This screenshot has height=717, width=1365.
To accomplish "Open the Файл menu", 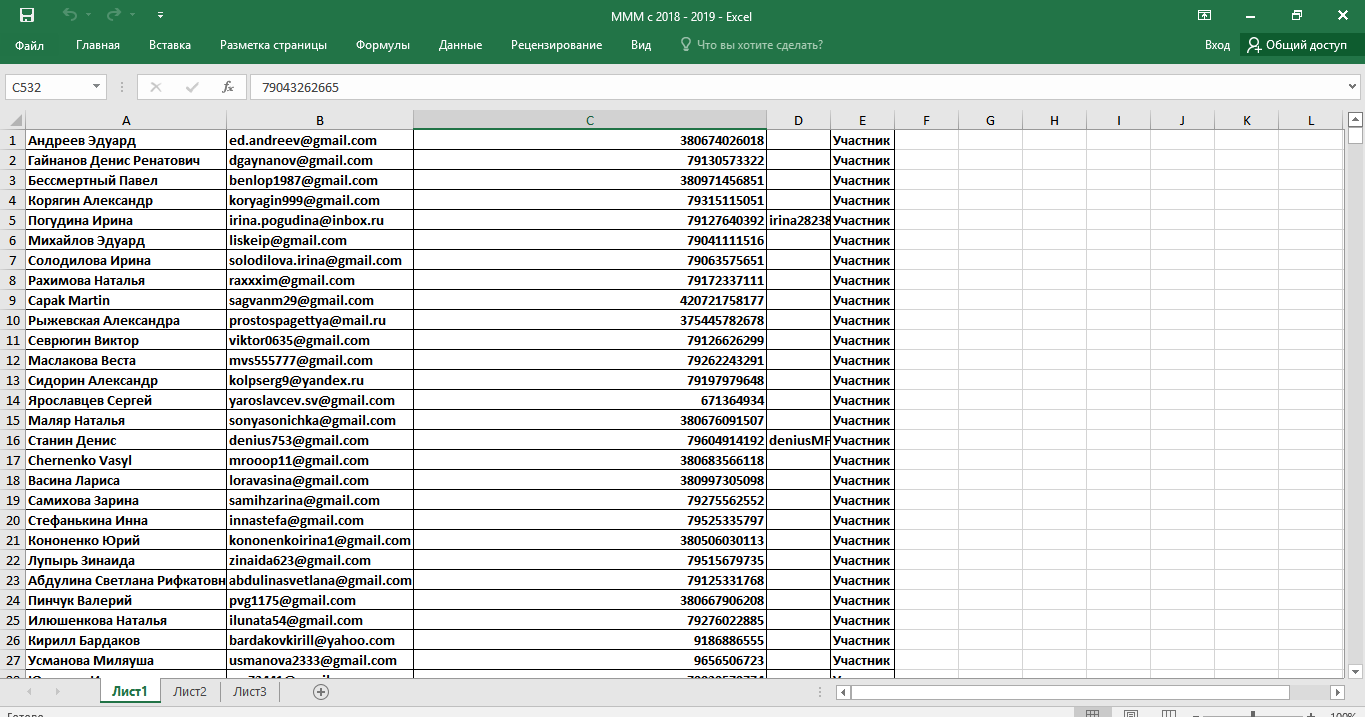I will point(30,45).
